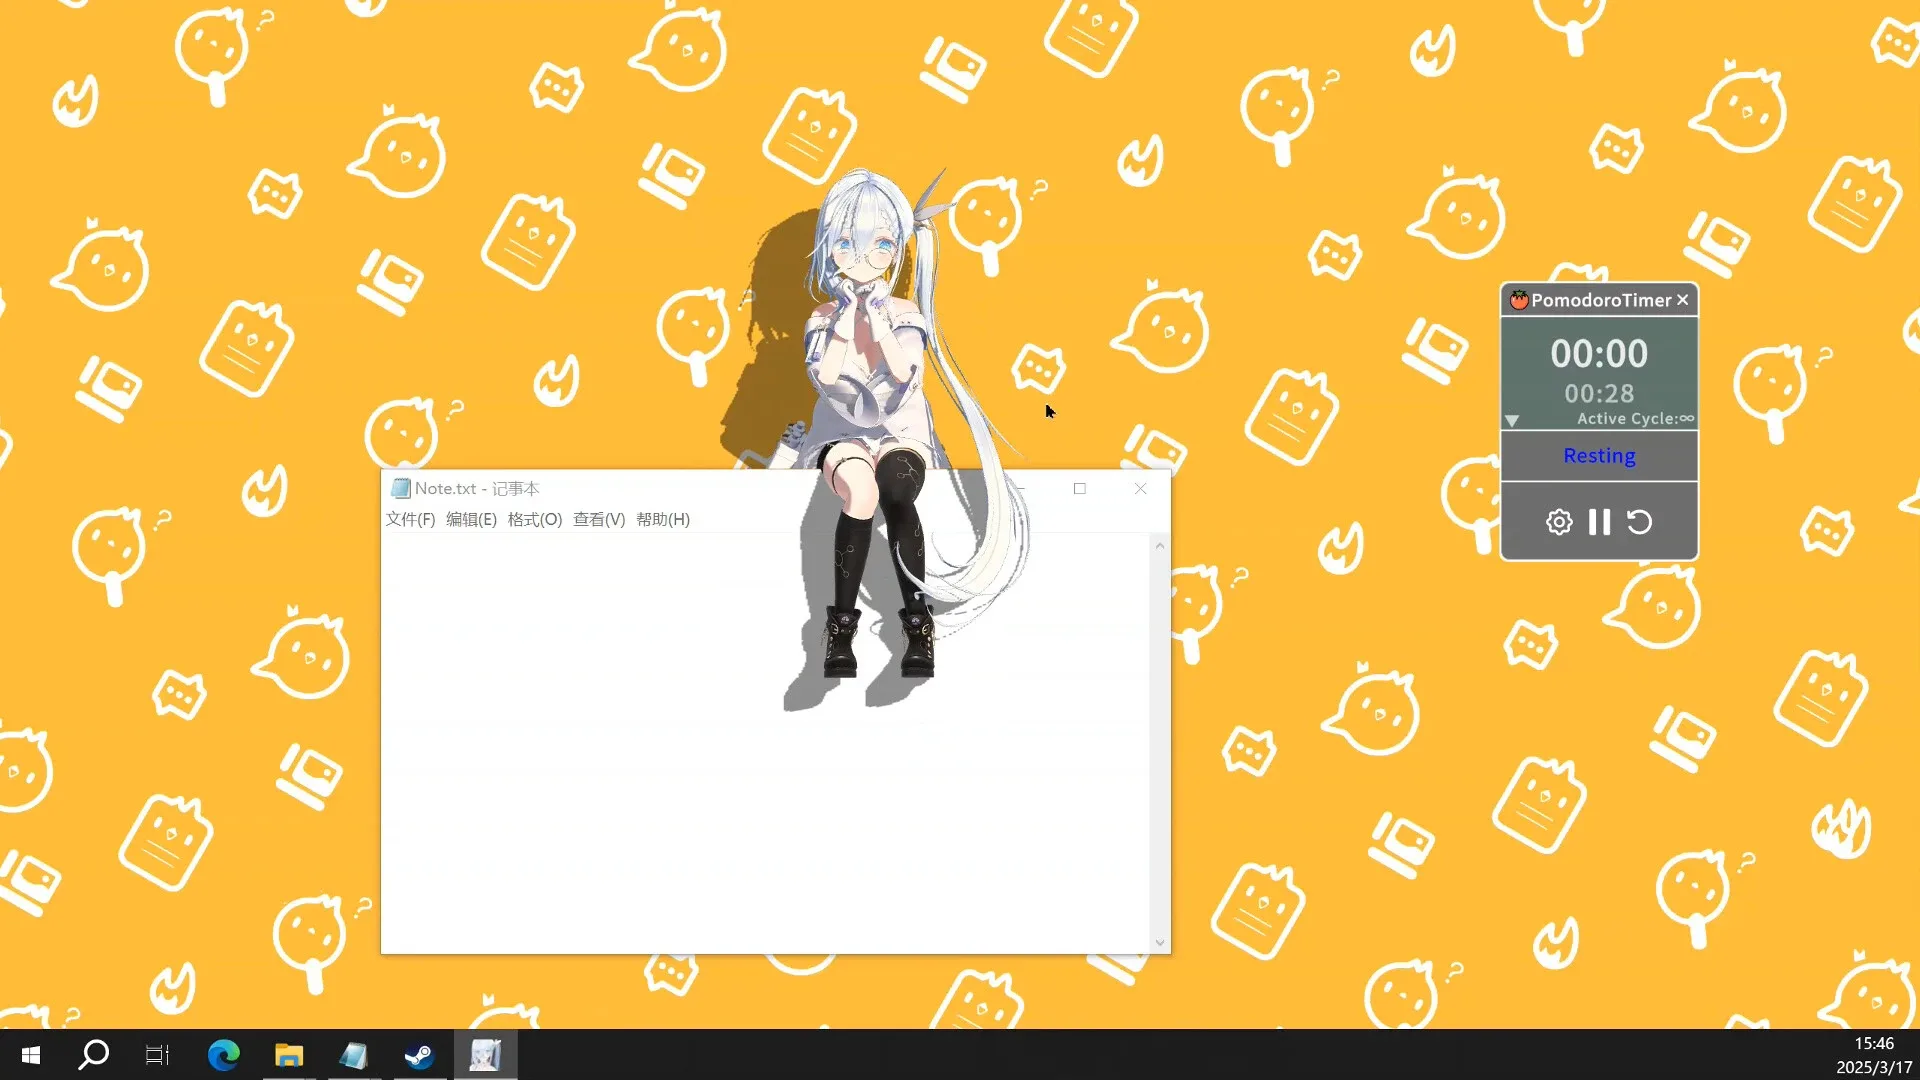Viewport: 1920px width, 1080px height.
Task: Open File Explorer from the taskbar
Action: point(289,1055)
